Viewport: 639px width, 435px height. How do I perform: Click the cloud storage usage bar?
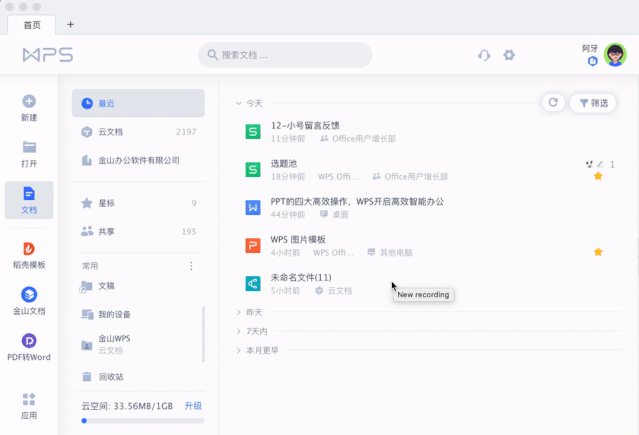click(142, 420)
